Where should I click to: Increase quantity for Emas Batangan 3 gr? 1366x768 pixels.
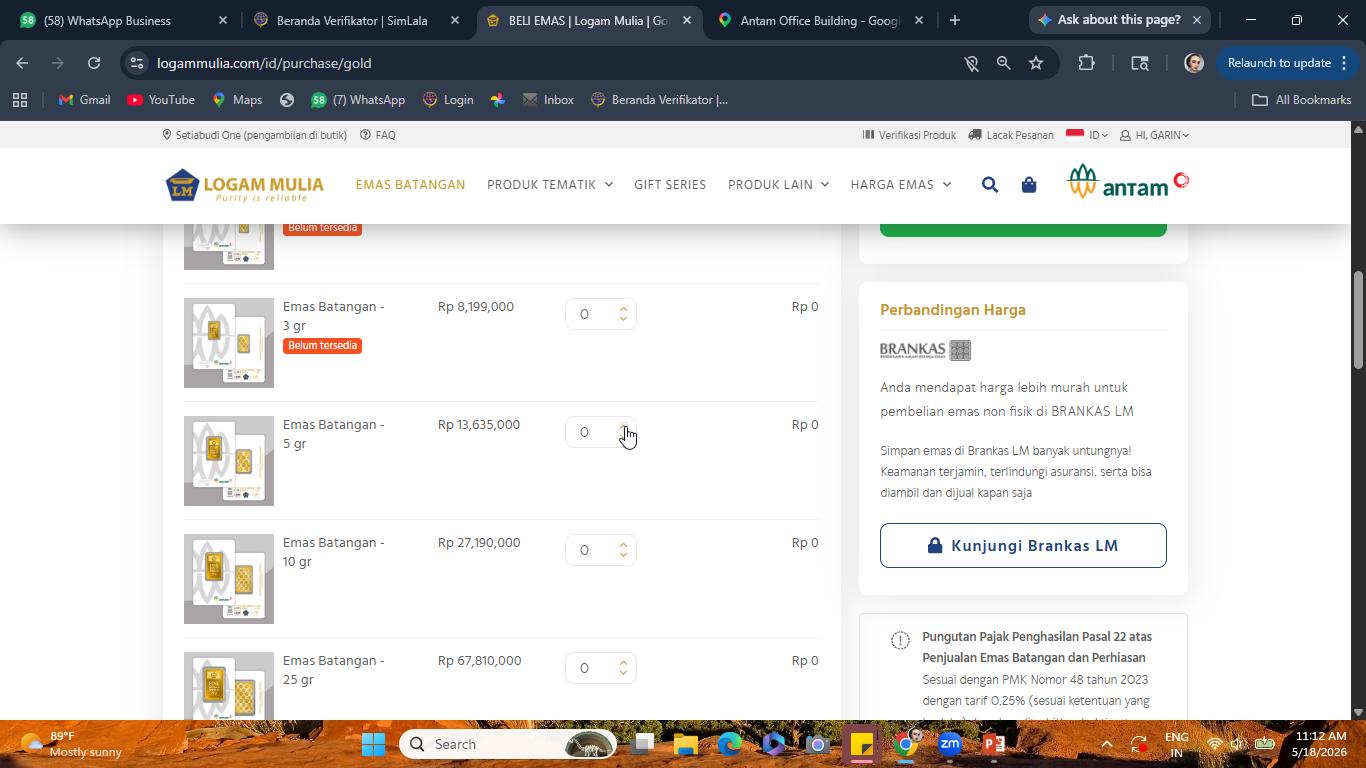click(623, 309)
